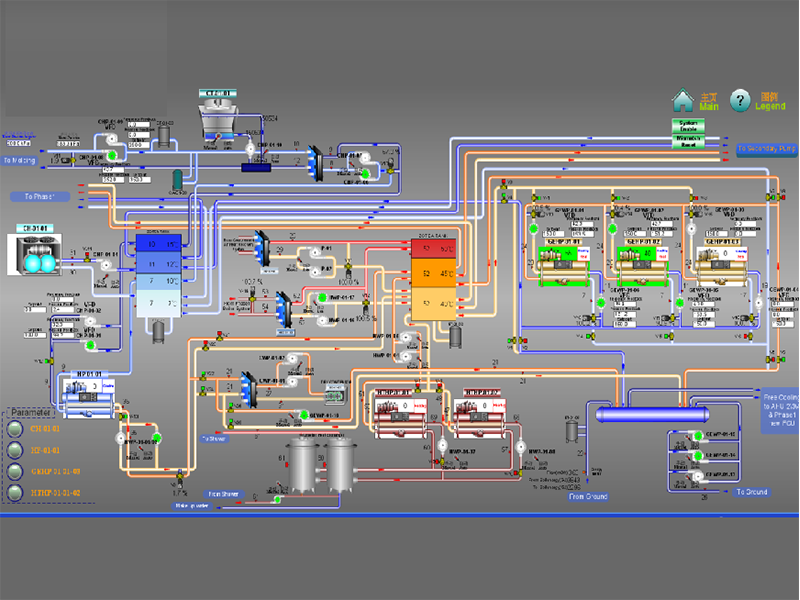Click the grey pressure vessel near cooling tower

(x=164, y=136)
